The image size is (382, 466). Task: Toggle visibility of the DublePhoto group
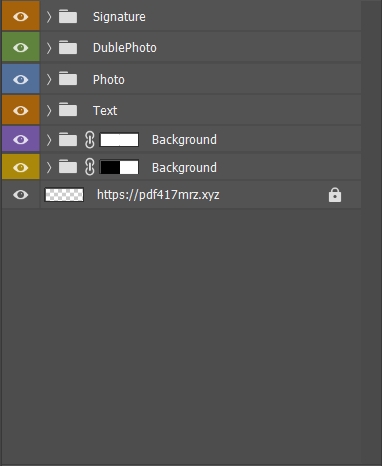point(21,48)
